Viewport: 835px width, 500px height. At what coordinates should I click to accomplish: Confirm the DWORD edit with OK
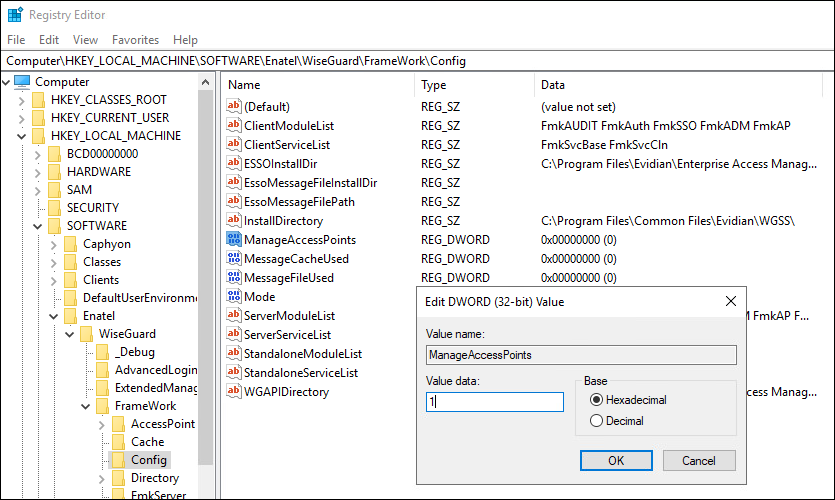pos(616,460)
